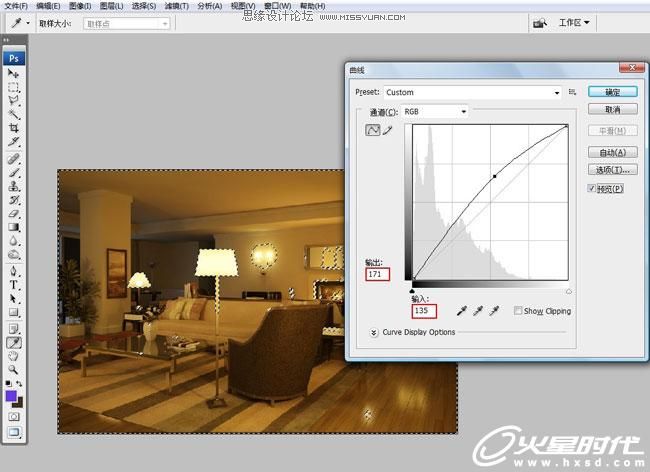Select the Zoom magnifier tool
Viewport: 650px width, 472px height.
[x=14, y=368]
